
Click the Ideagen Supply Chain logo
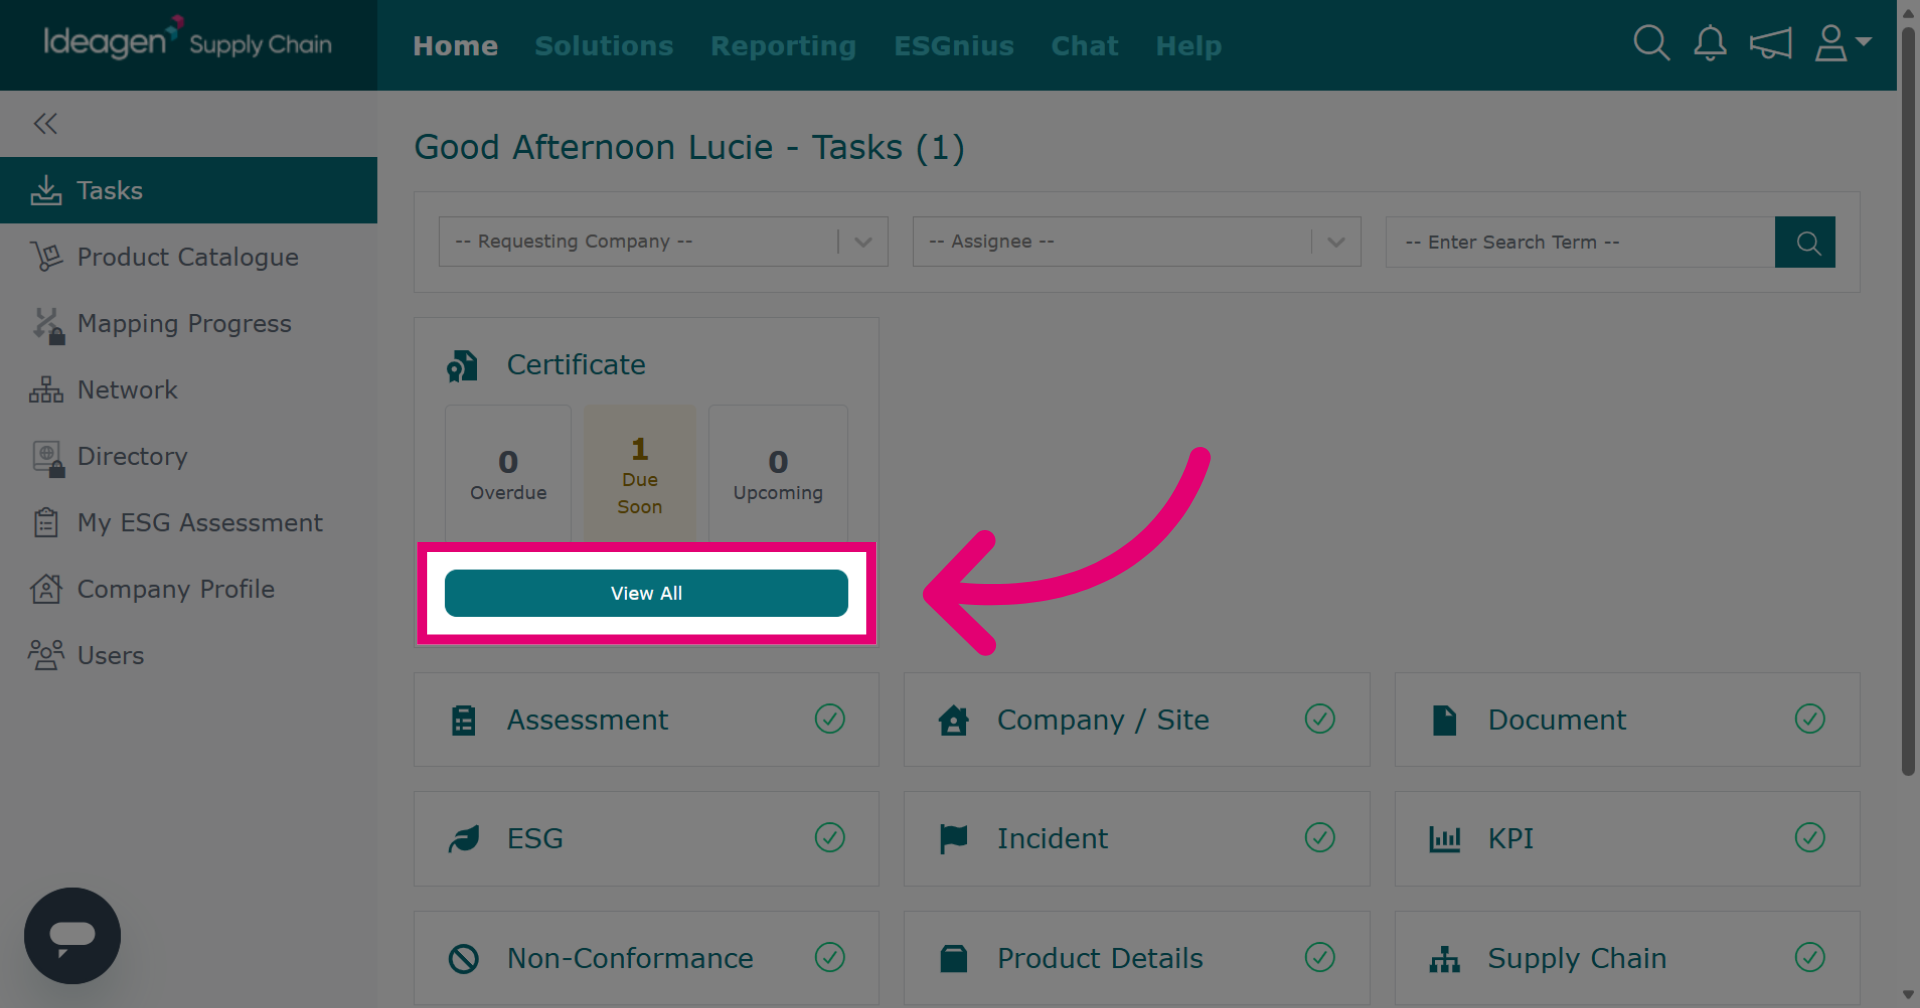click(187, 41)
